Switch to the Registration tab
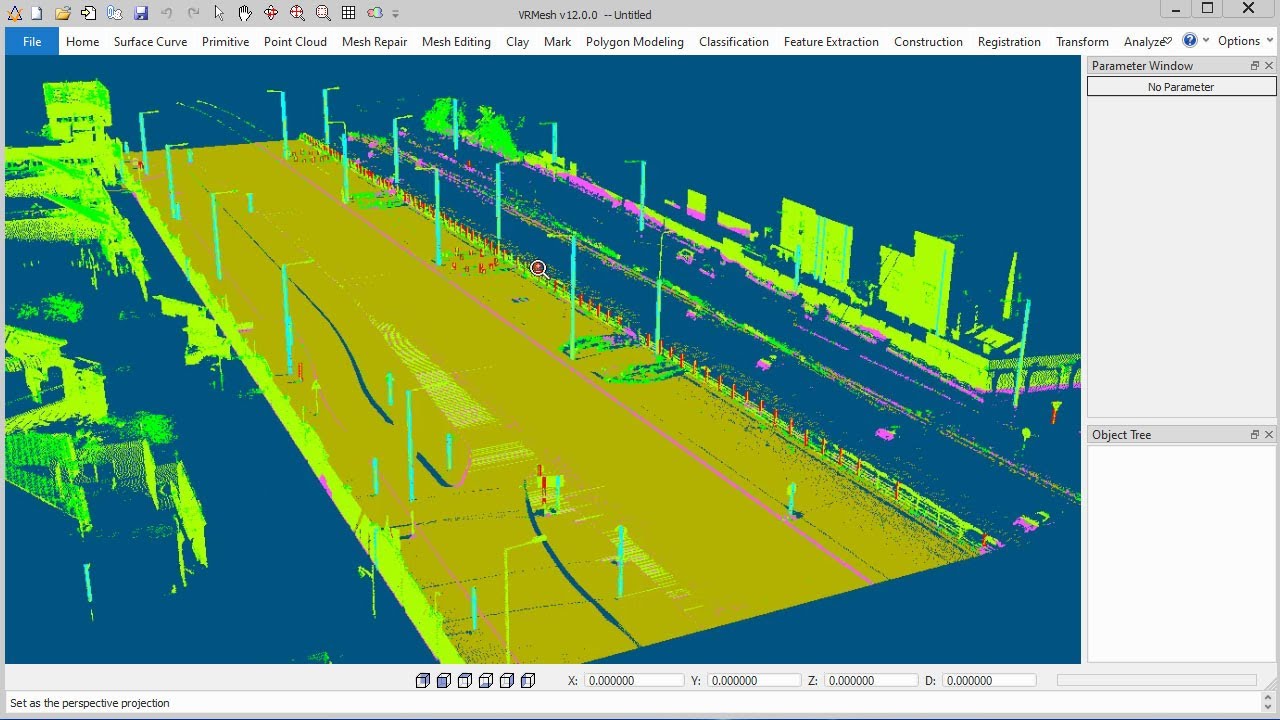Viewport: 1280px width, 720px height. coord(1009,41)
